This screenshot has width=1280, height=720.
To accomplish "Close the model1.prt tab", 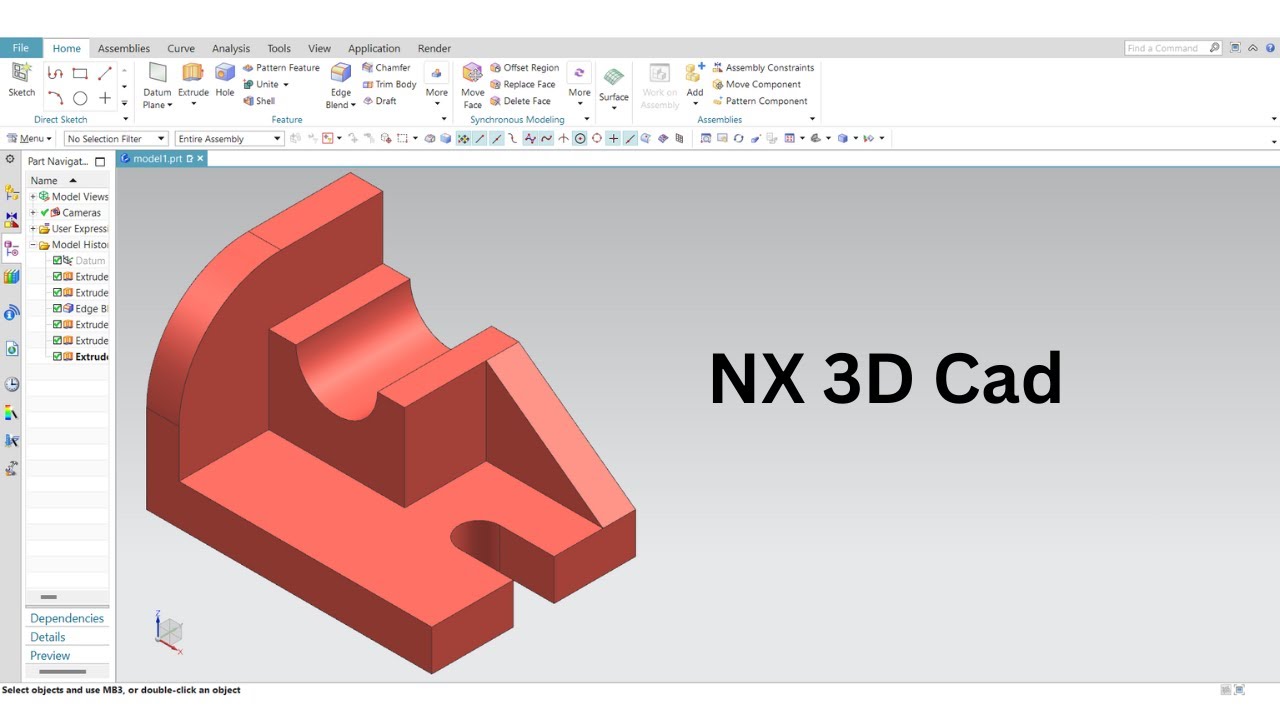I will click(x=200, y=158).
